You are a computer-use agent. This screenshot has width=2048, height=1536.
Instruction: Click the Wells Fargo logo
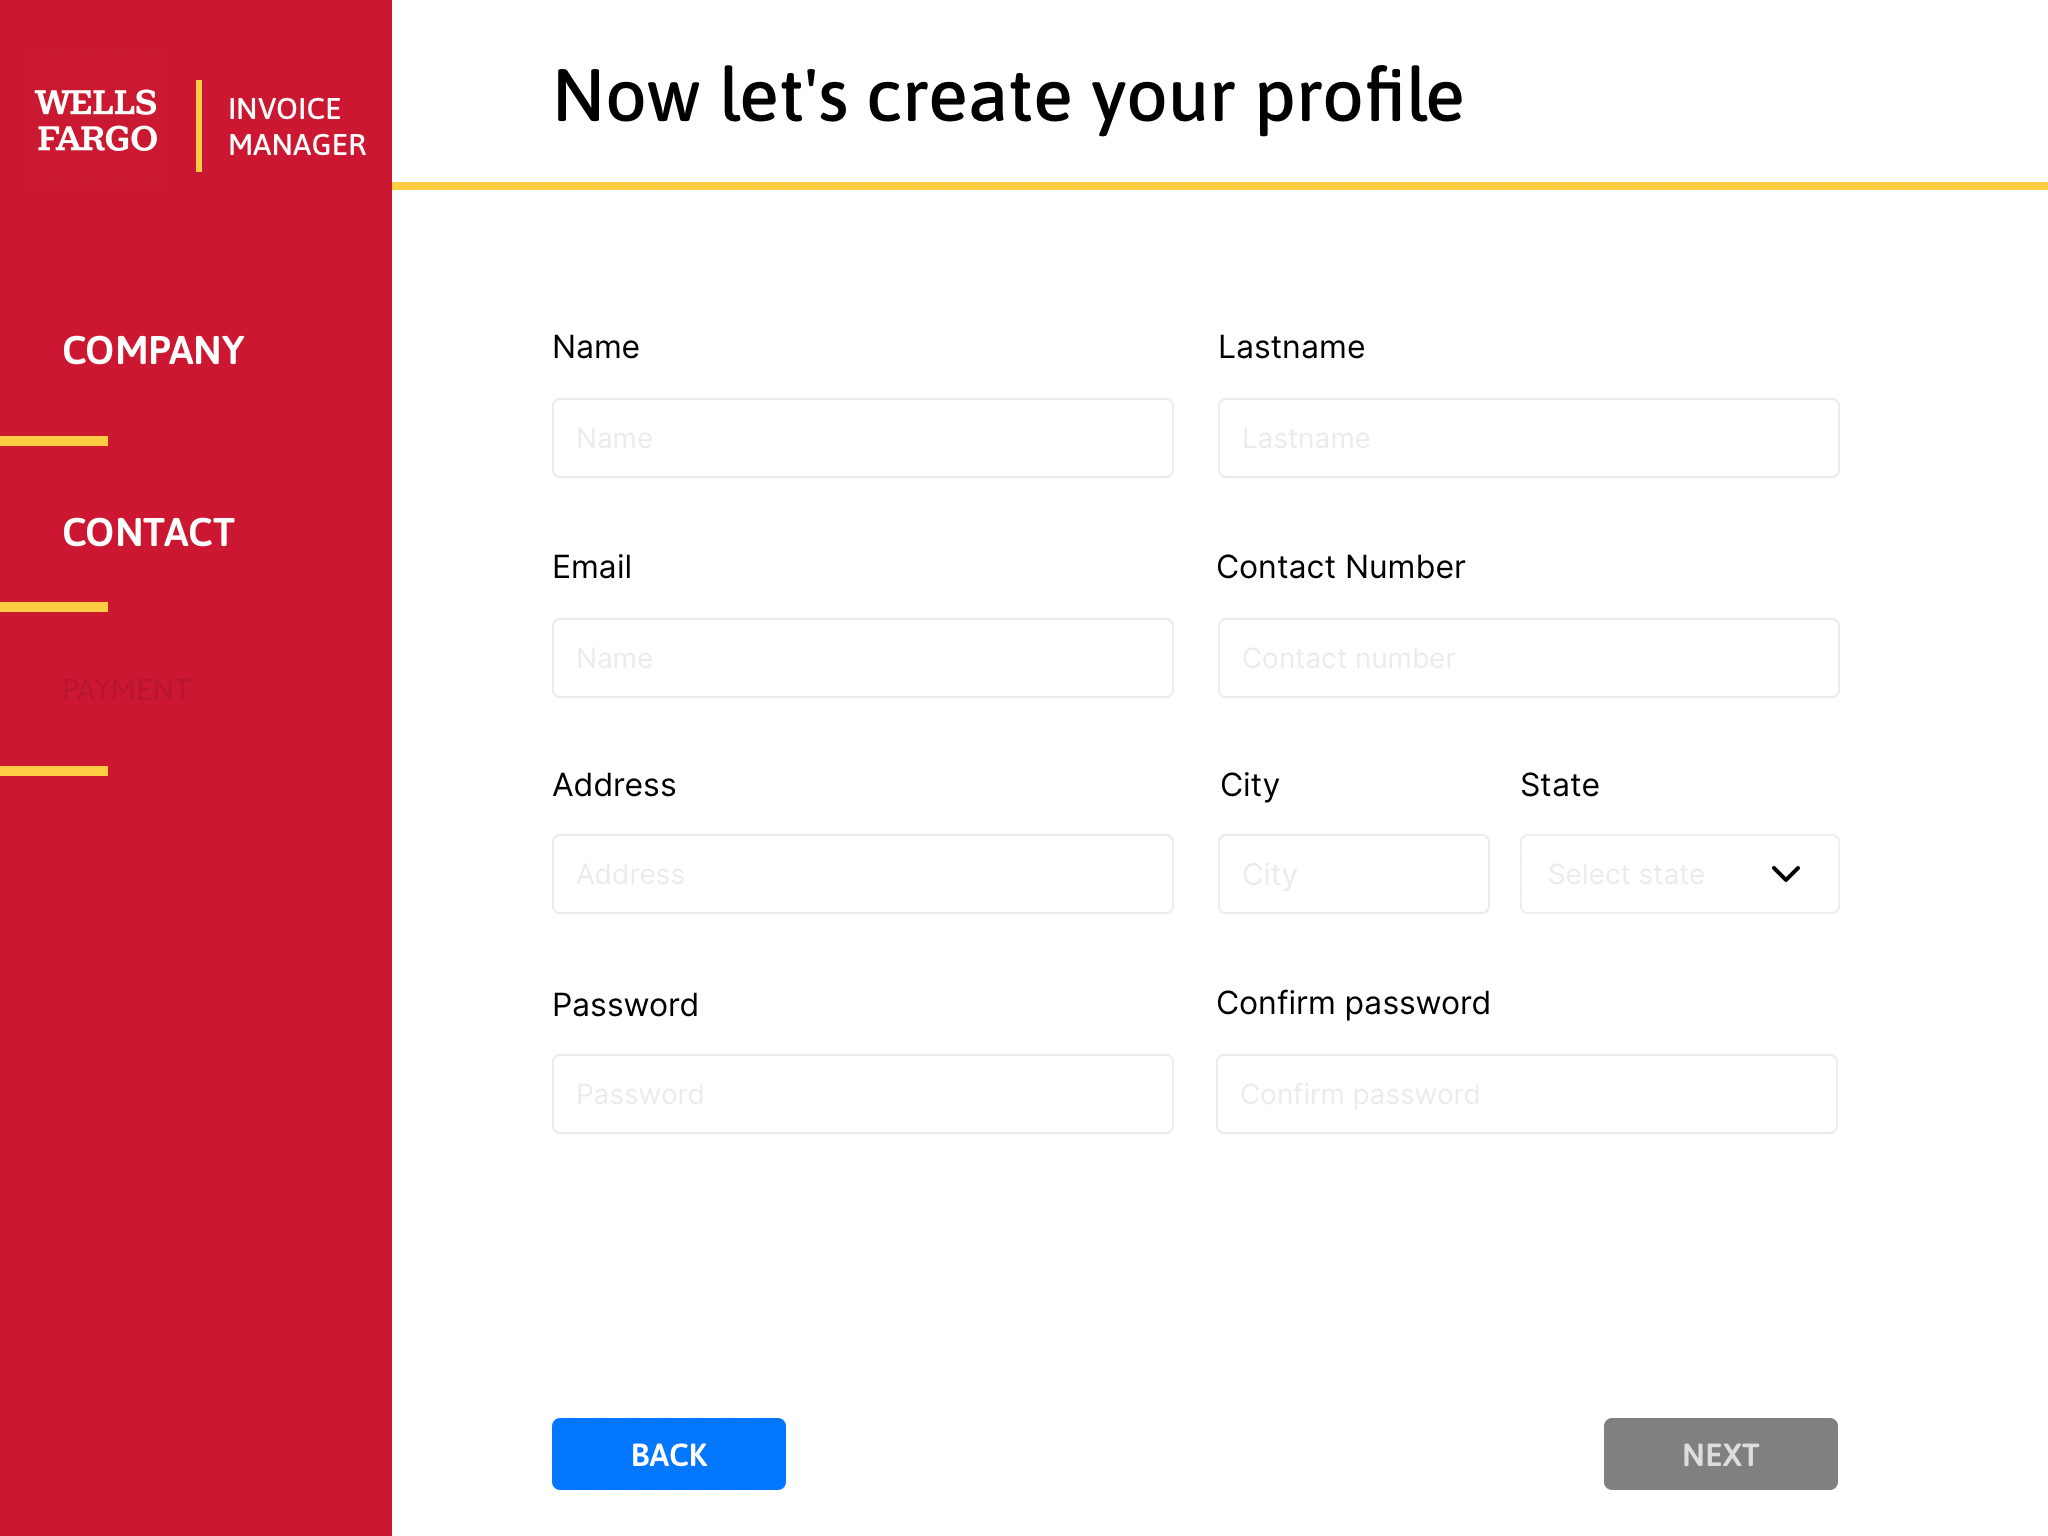click(96, 121)
